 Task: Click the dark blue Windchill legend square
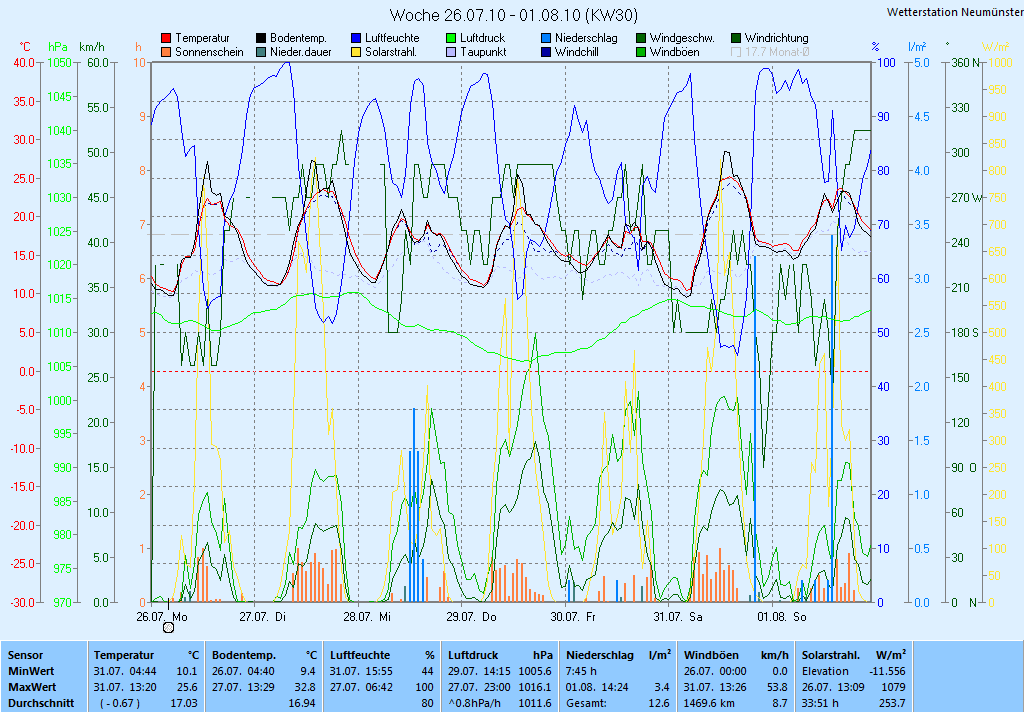click(x=546, y=52)
